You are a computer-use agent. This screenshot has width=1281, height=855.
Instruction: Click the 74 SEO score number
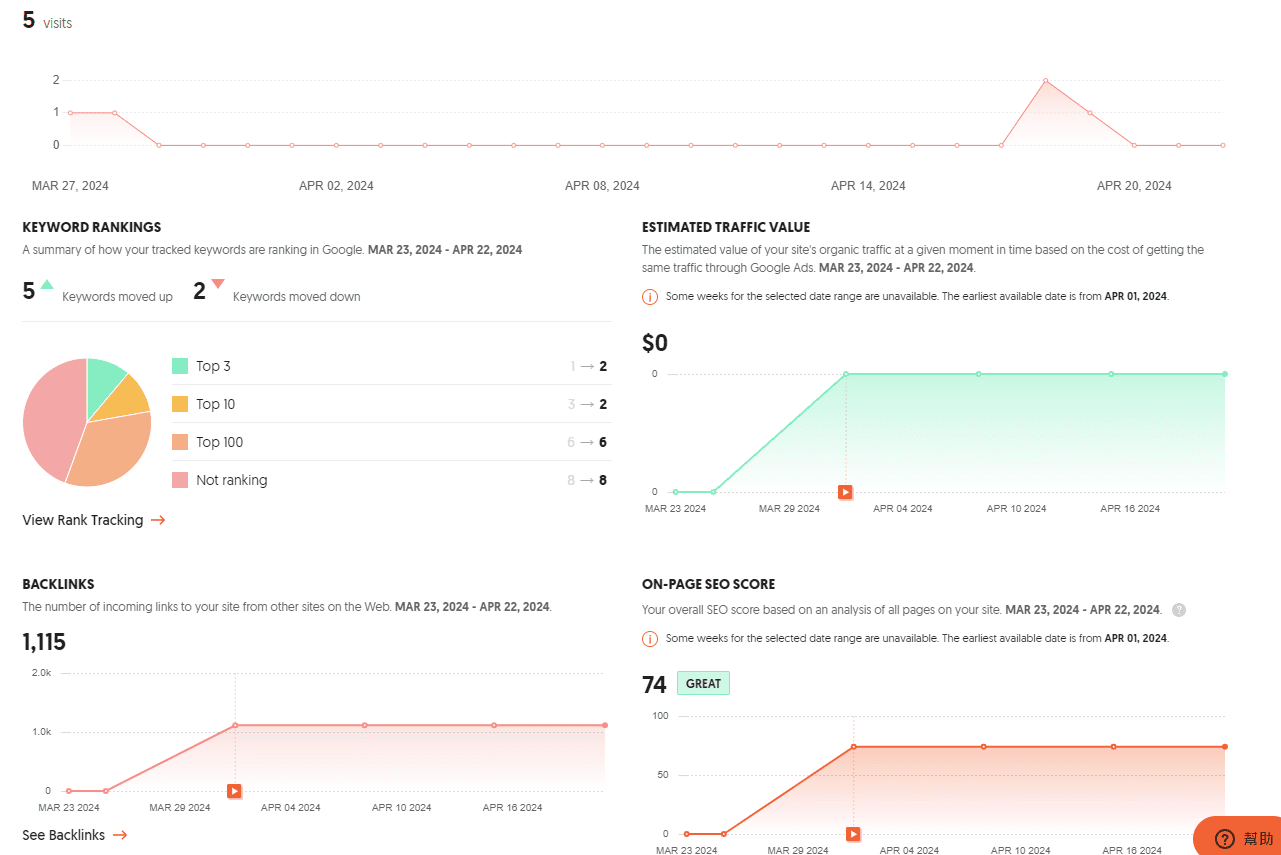(x=654, y=684)
